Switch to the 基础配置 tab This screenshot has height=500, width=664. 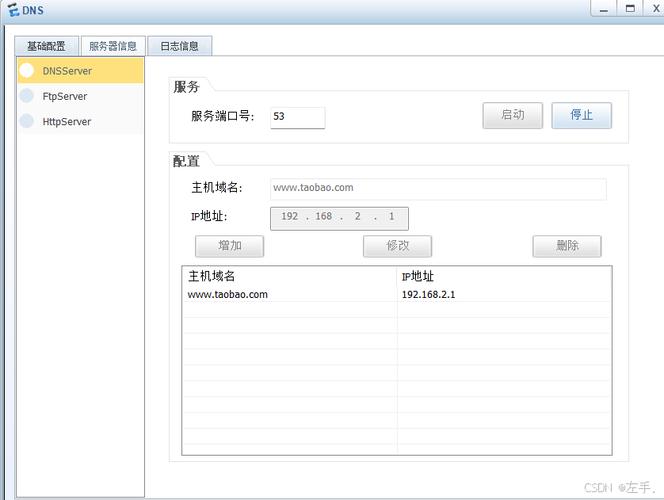pos(47,46)
